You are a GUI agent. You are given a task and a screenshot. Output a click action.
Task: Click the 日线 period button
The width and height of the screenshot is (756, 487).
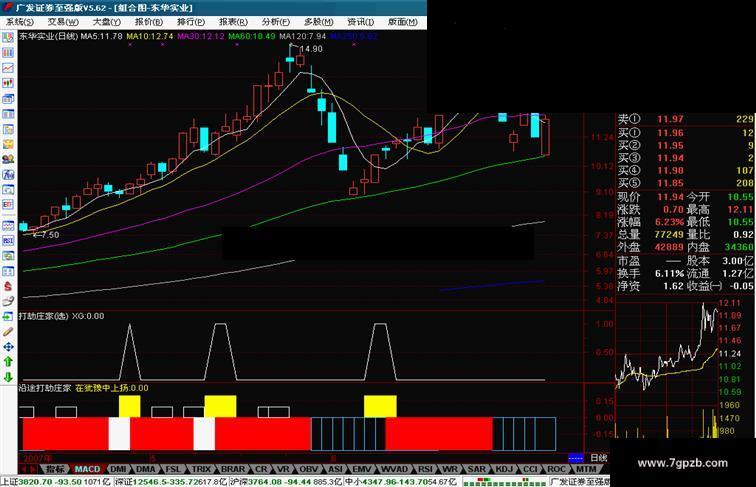click(599, 458)
